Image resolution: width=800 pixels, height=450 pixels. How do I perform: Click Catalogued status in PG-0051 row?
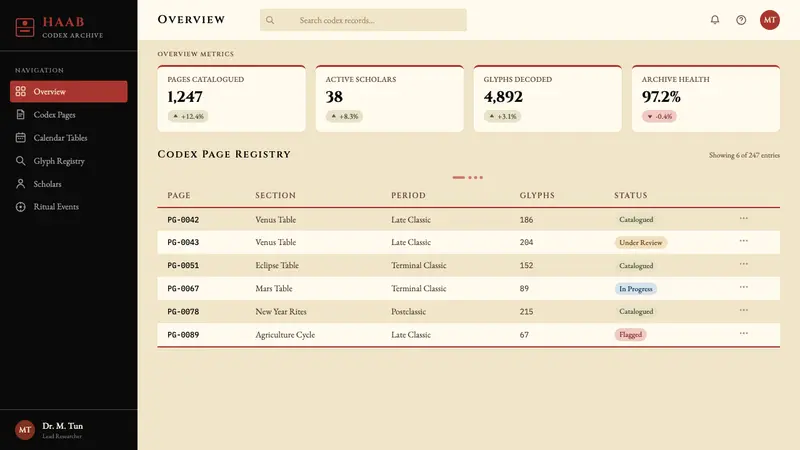(636, 265)
